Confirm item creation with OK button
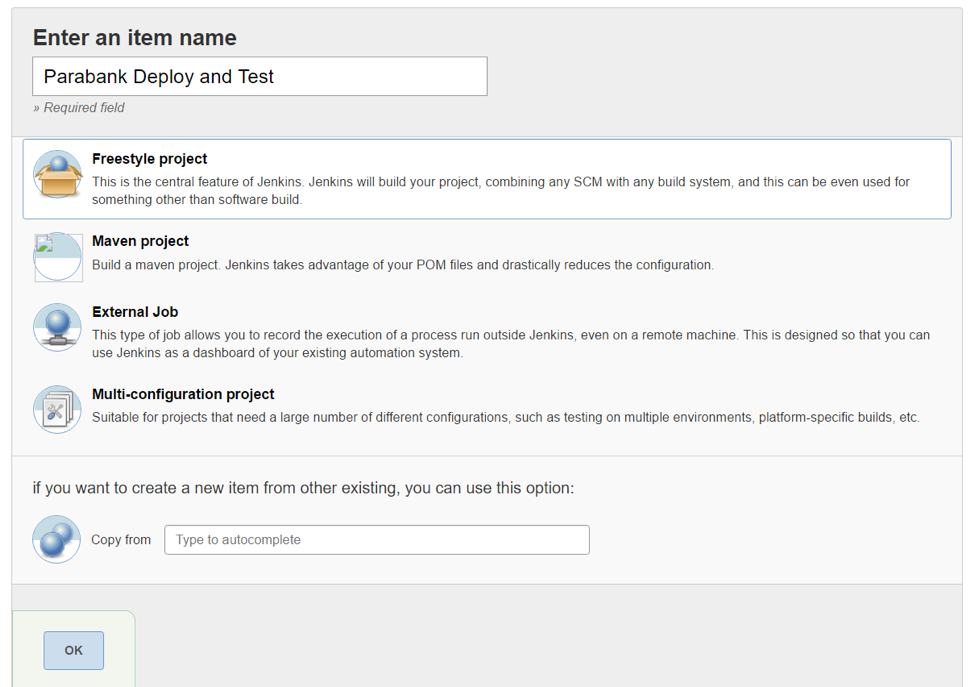The image size is (975, 687). [73, 650]
